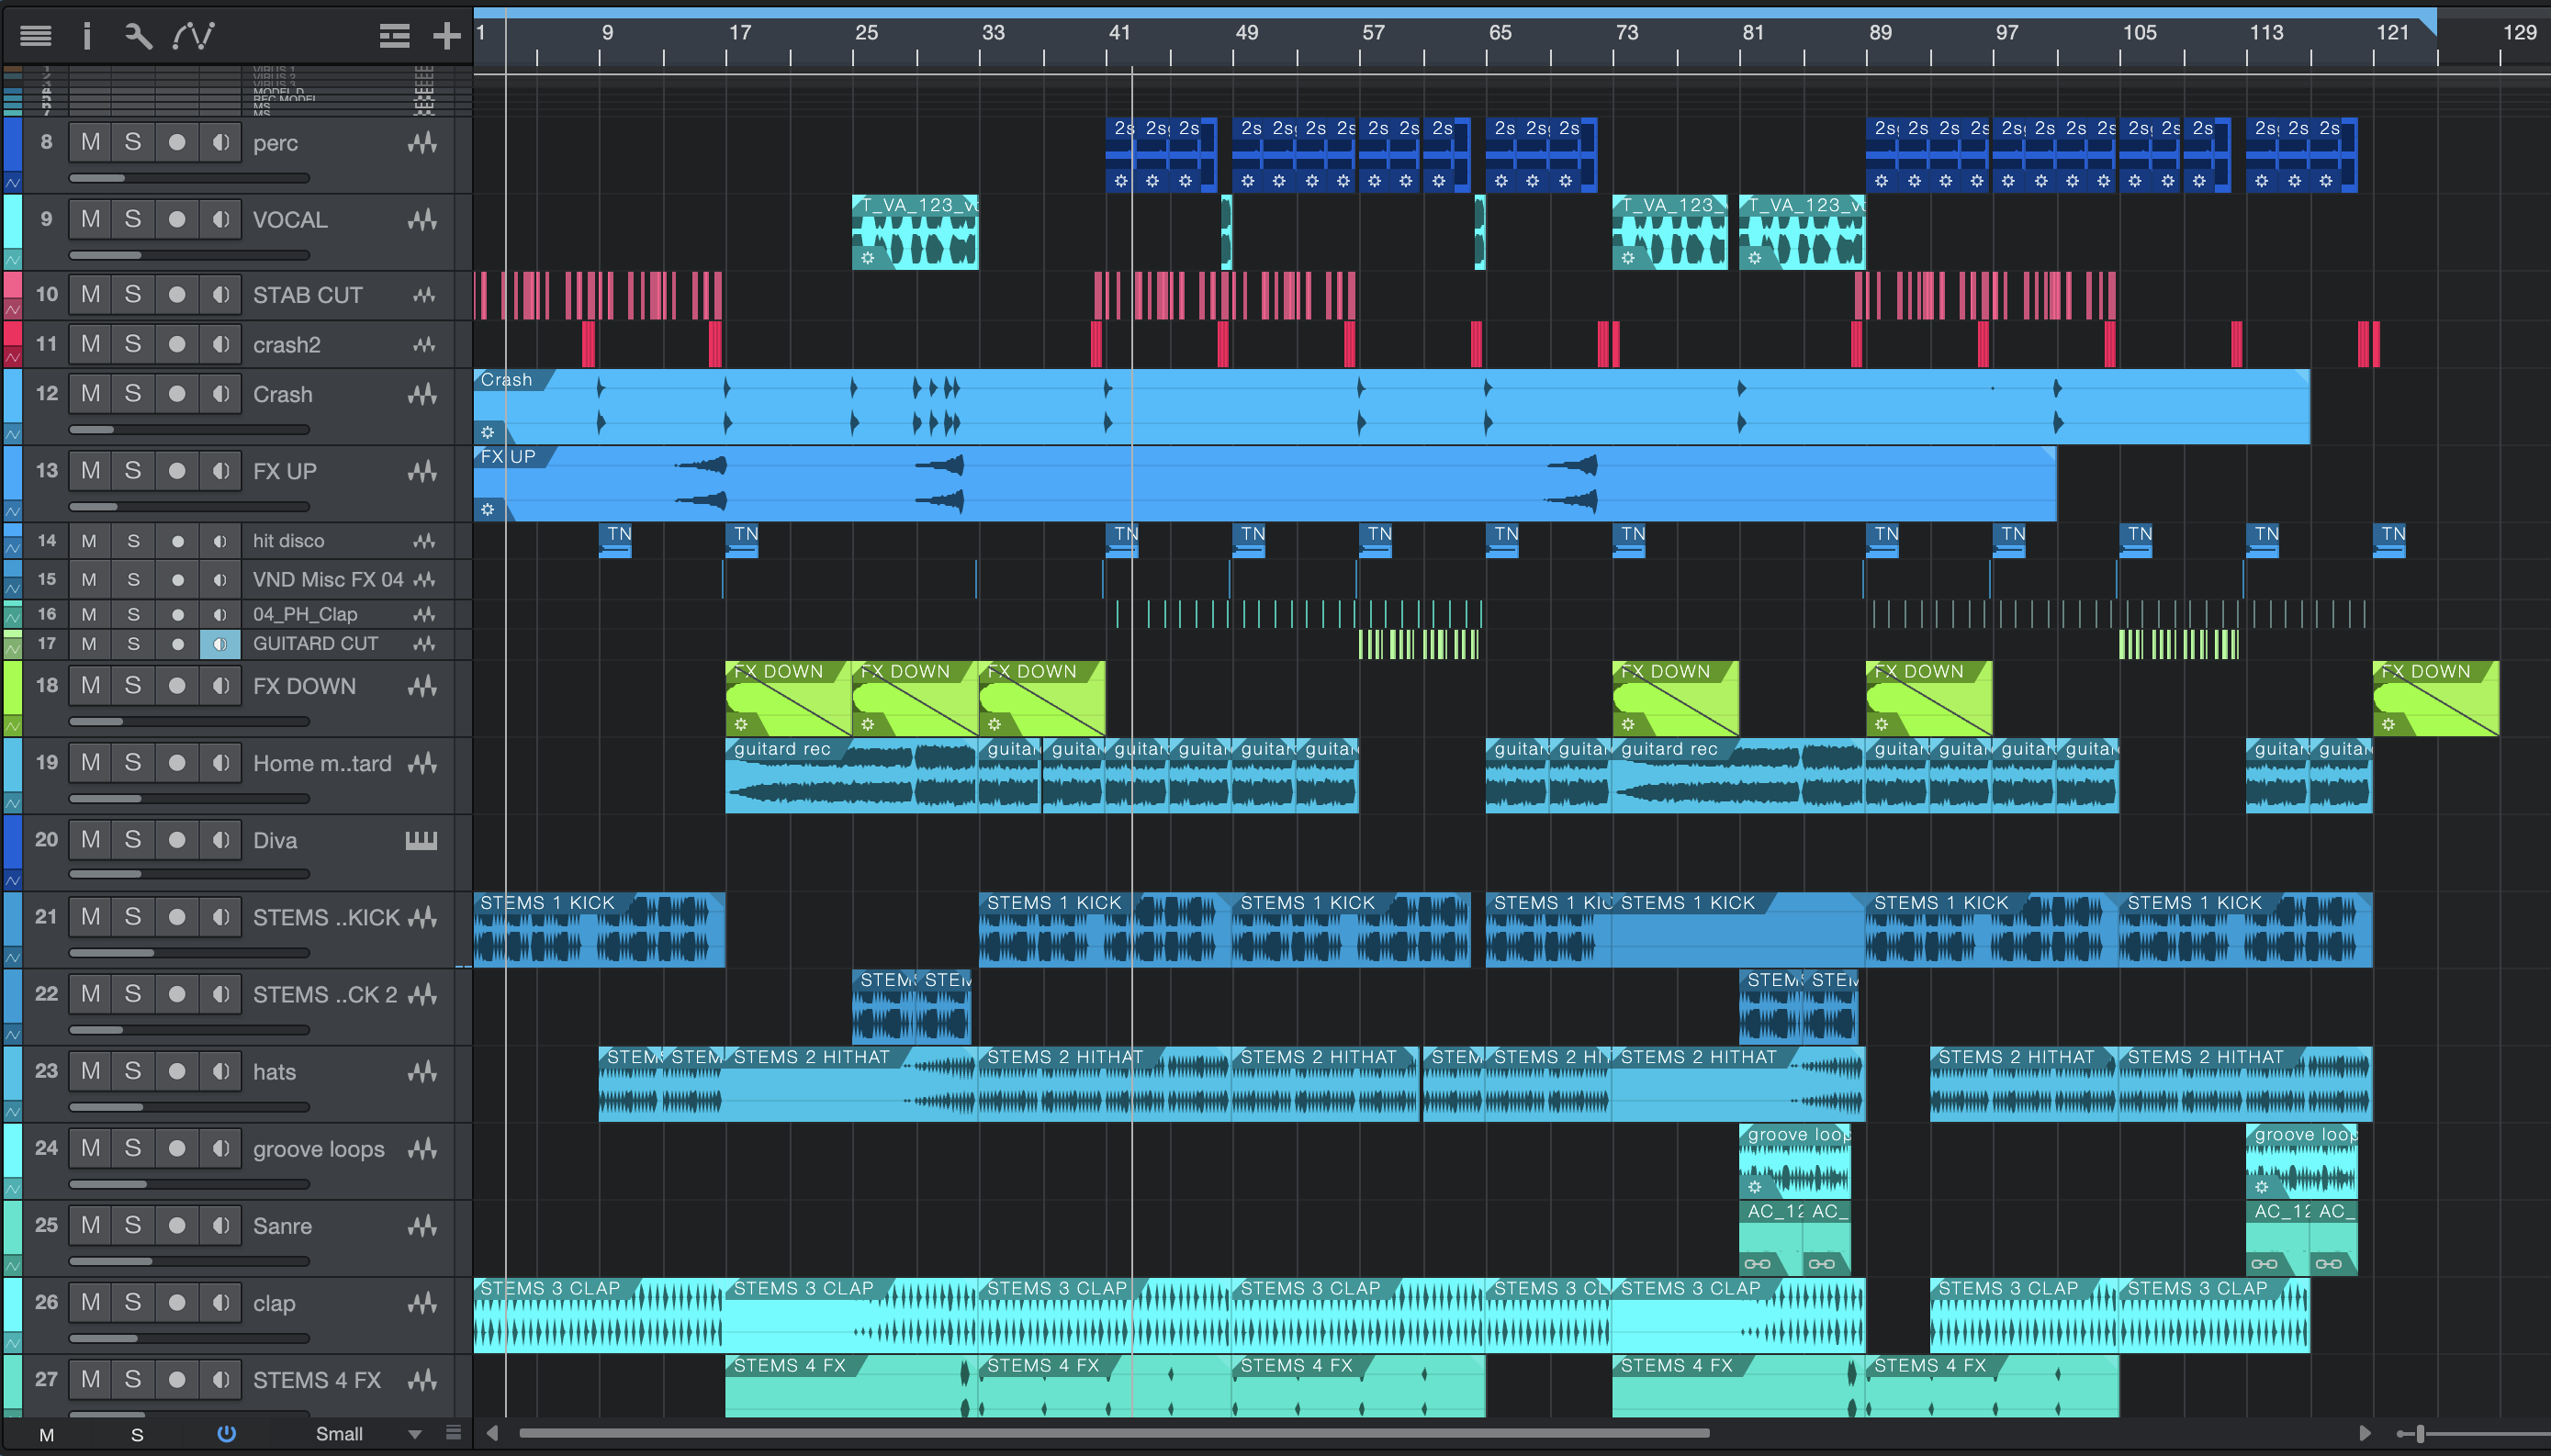This screenshot has width=2551, height=1456.
Task: Select the groove loops track name
Action: coord(318,1149)
